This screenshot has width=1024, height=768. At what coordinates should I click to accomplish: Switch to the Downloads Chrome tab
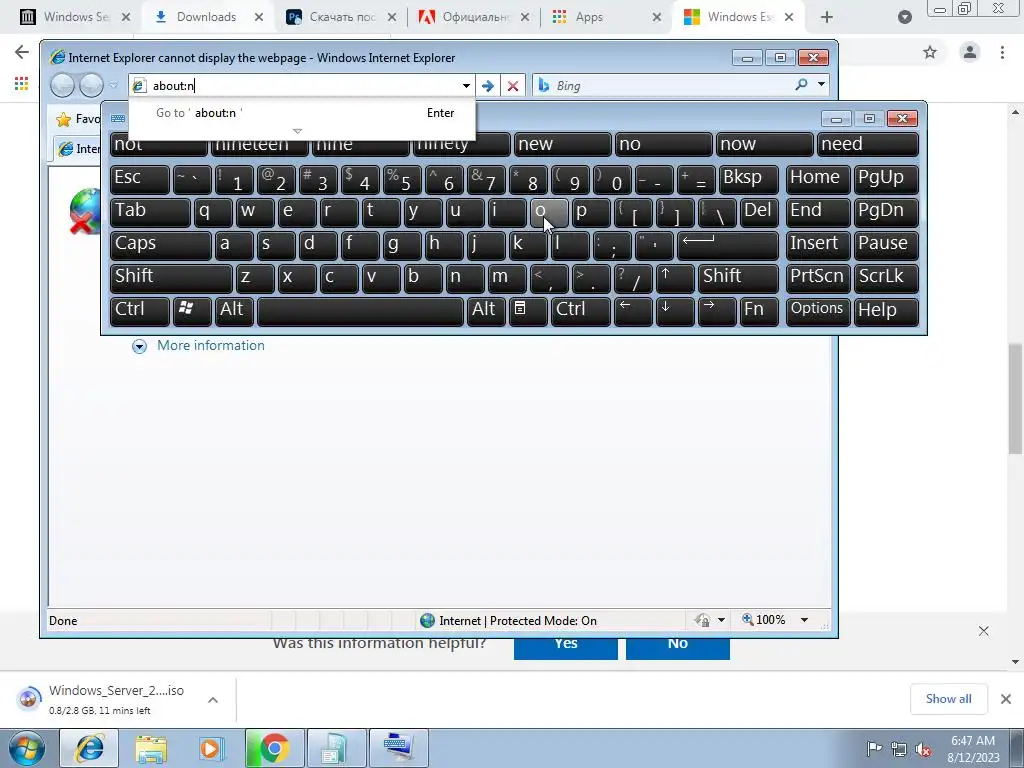(x=204, y=17)
